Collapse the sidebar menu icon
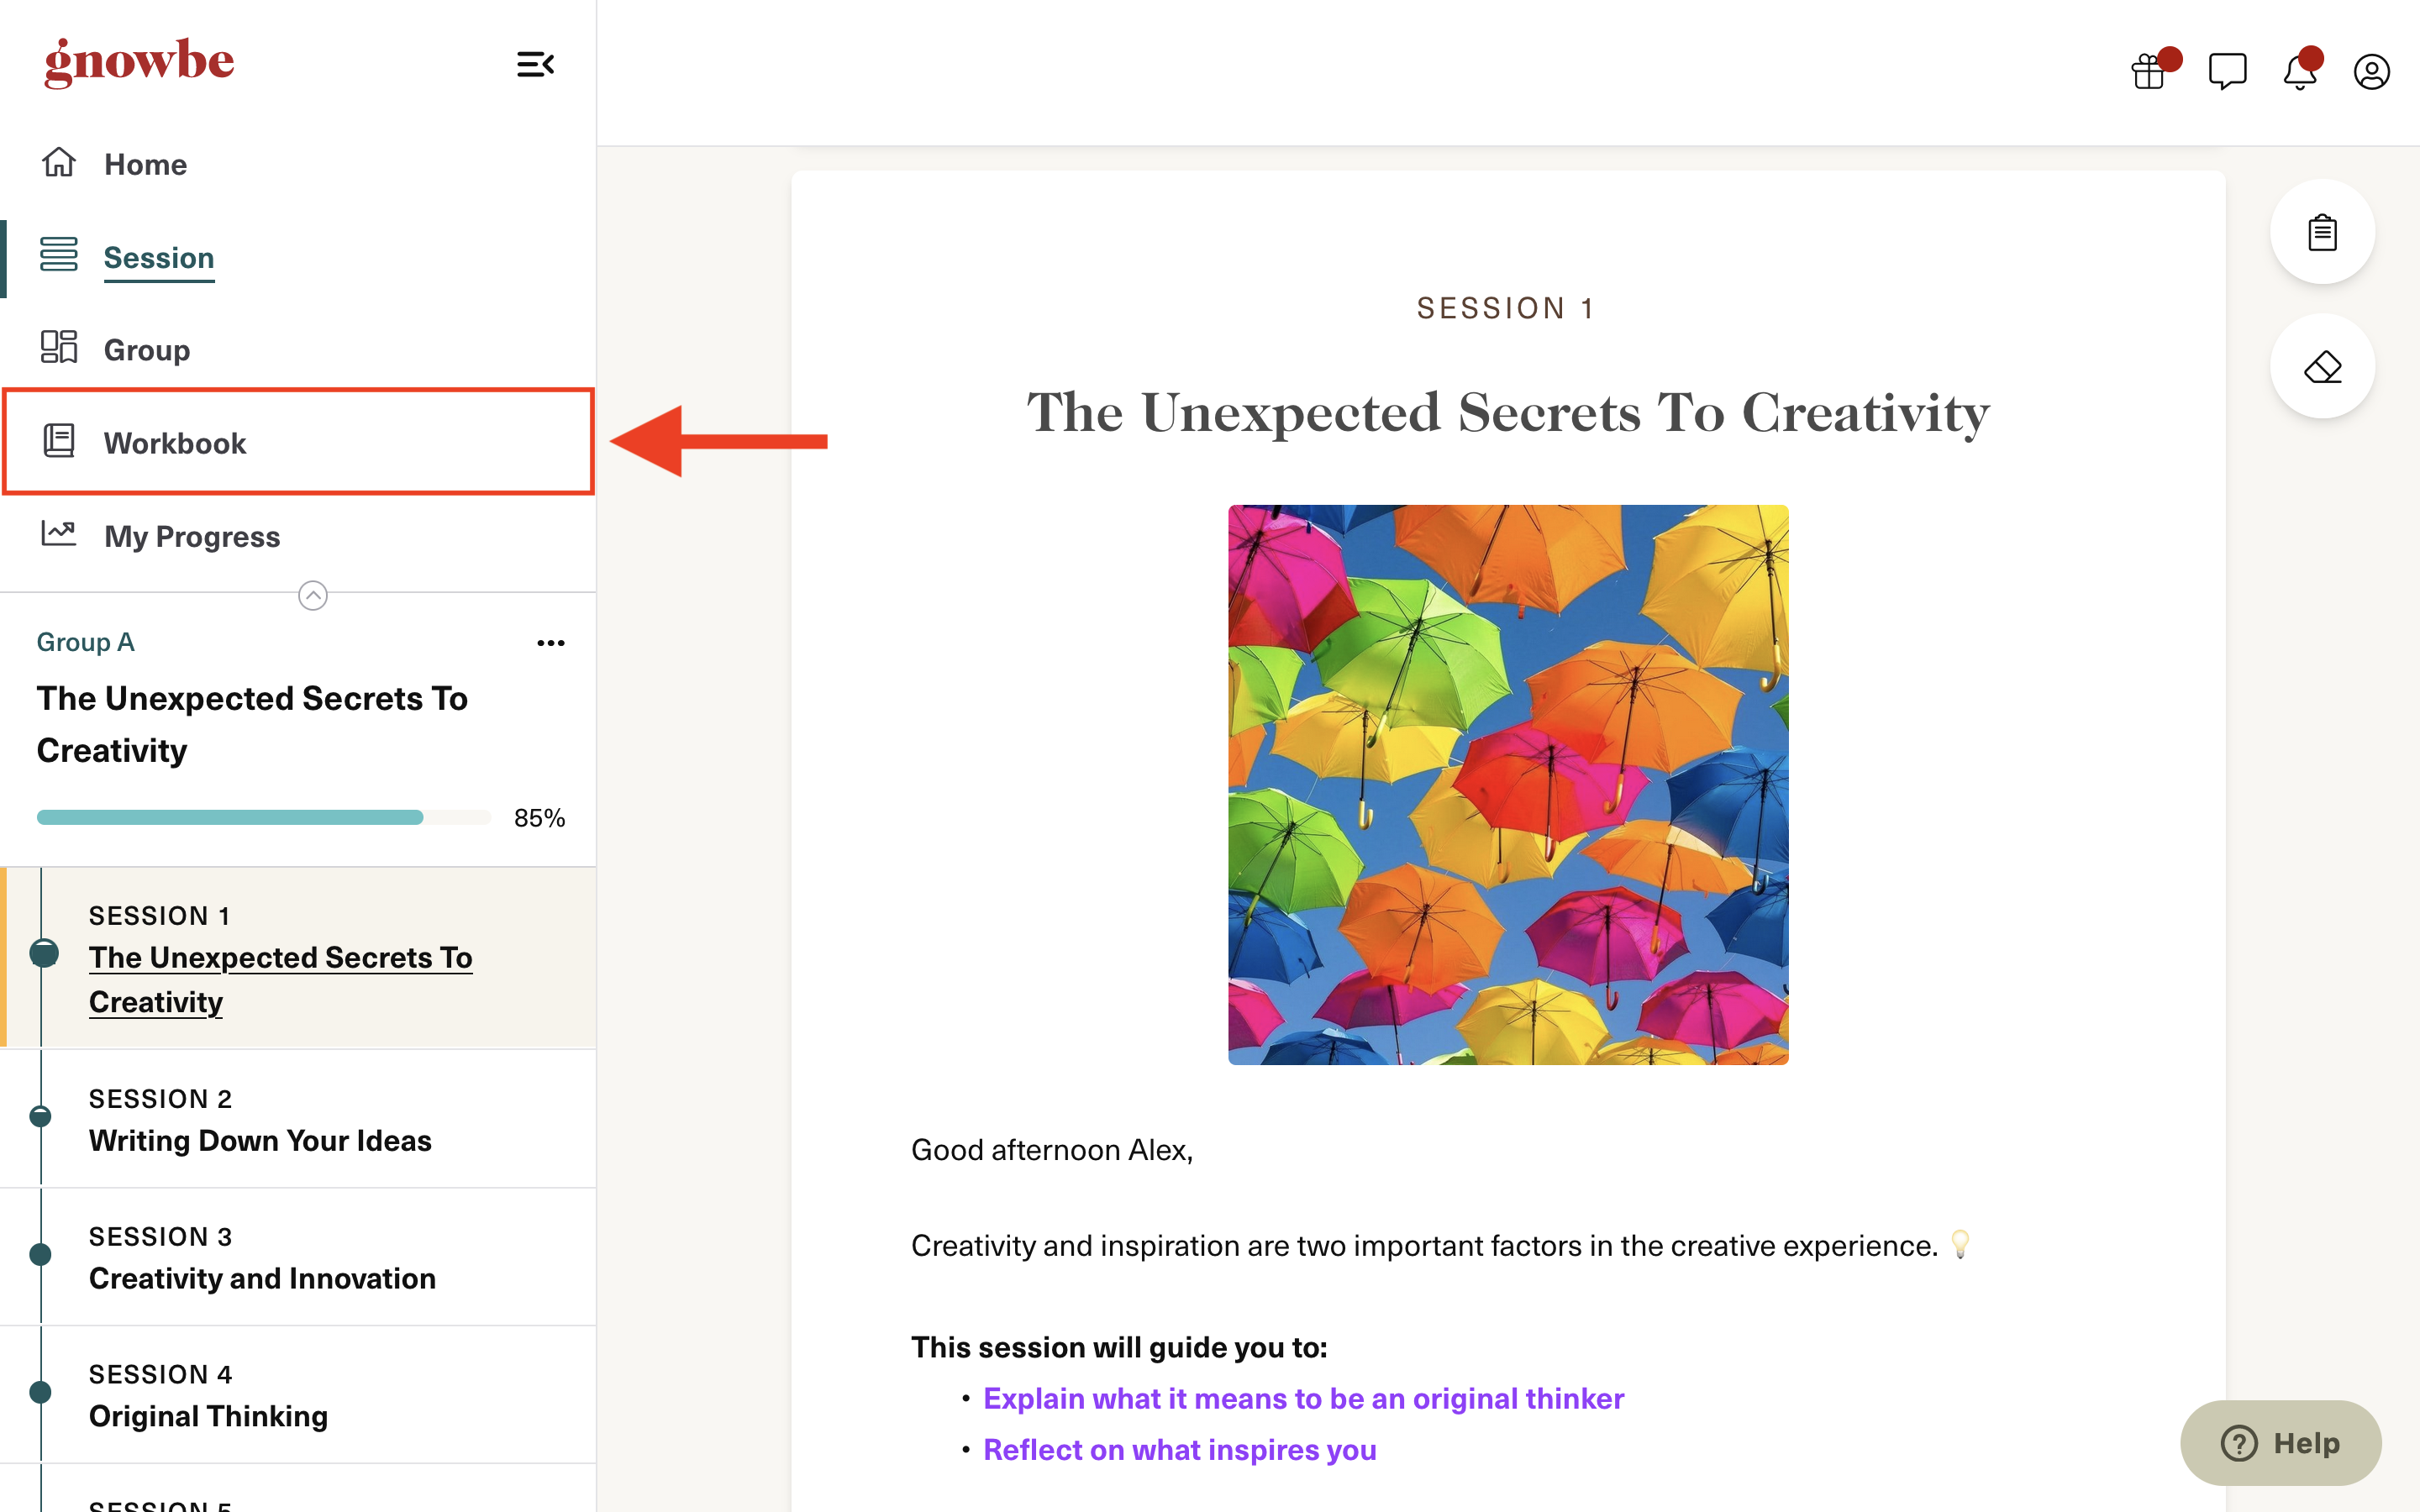Viewport: 2420px width, 1512px height. pyautogui.click(x=535, y=65)
